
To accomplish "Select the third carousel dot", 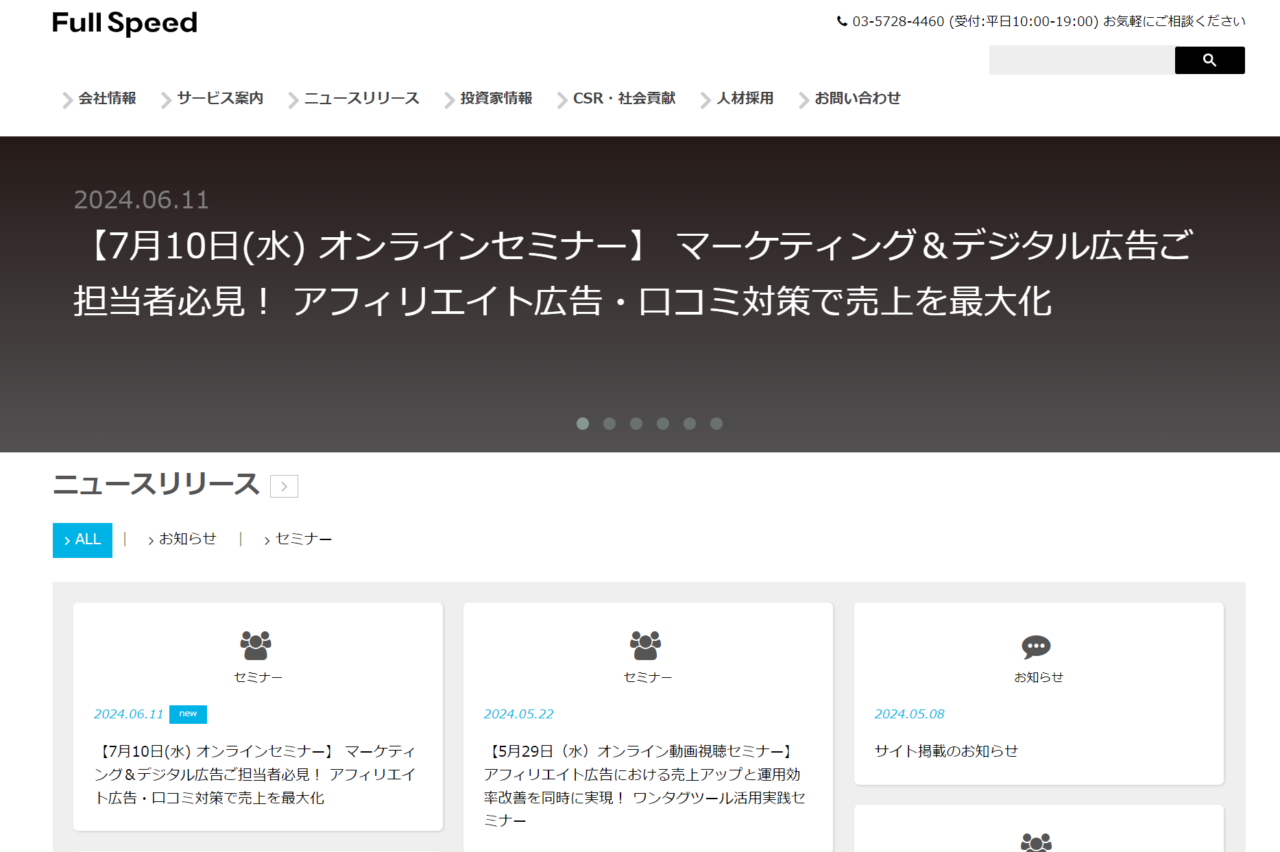I will tap(636, 423).
